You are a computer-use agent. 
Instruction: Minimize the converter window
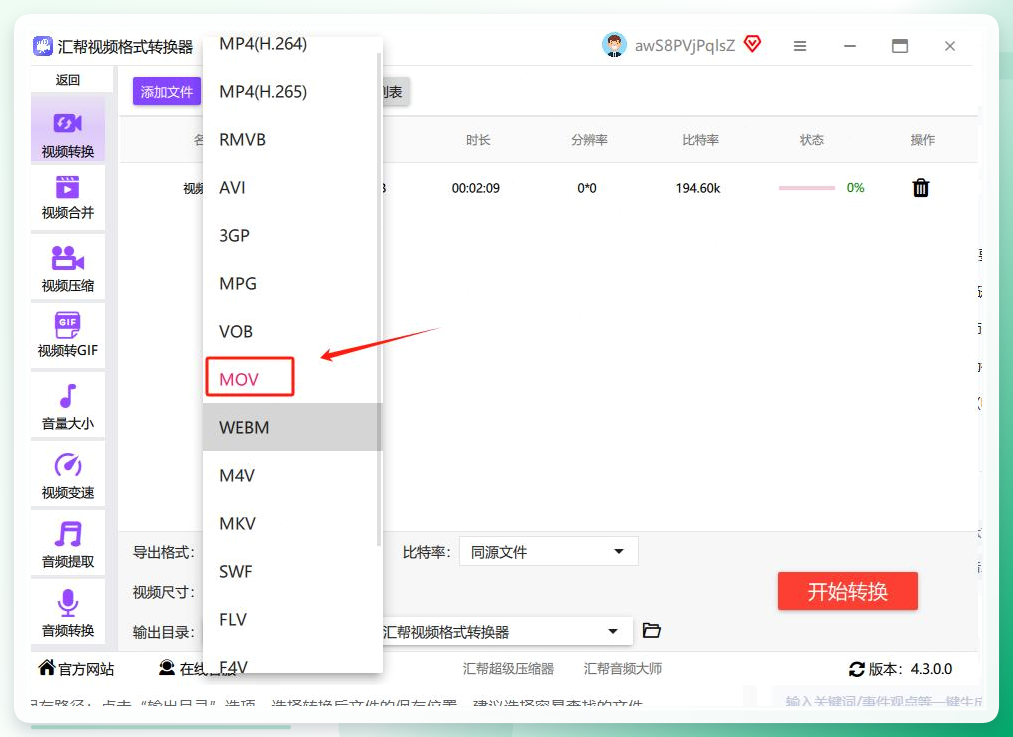850,46
